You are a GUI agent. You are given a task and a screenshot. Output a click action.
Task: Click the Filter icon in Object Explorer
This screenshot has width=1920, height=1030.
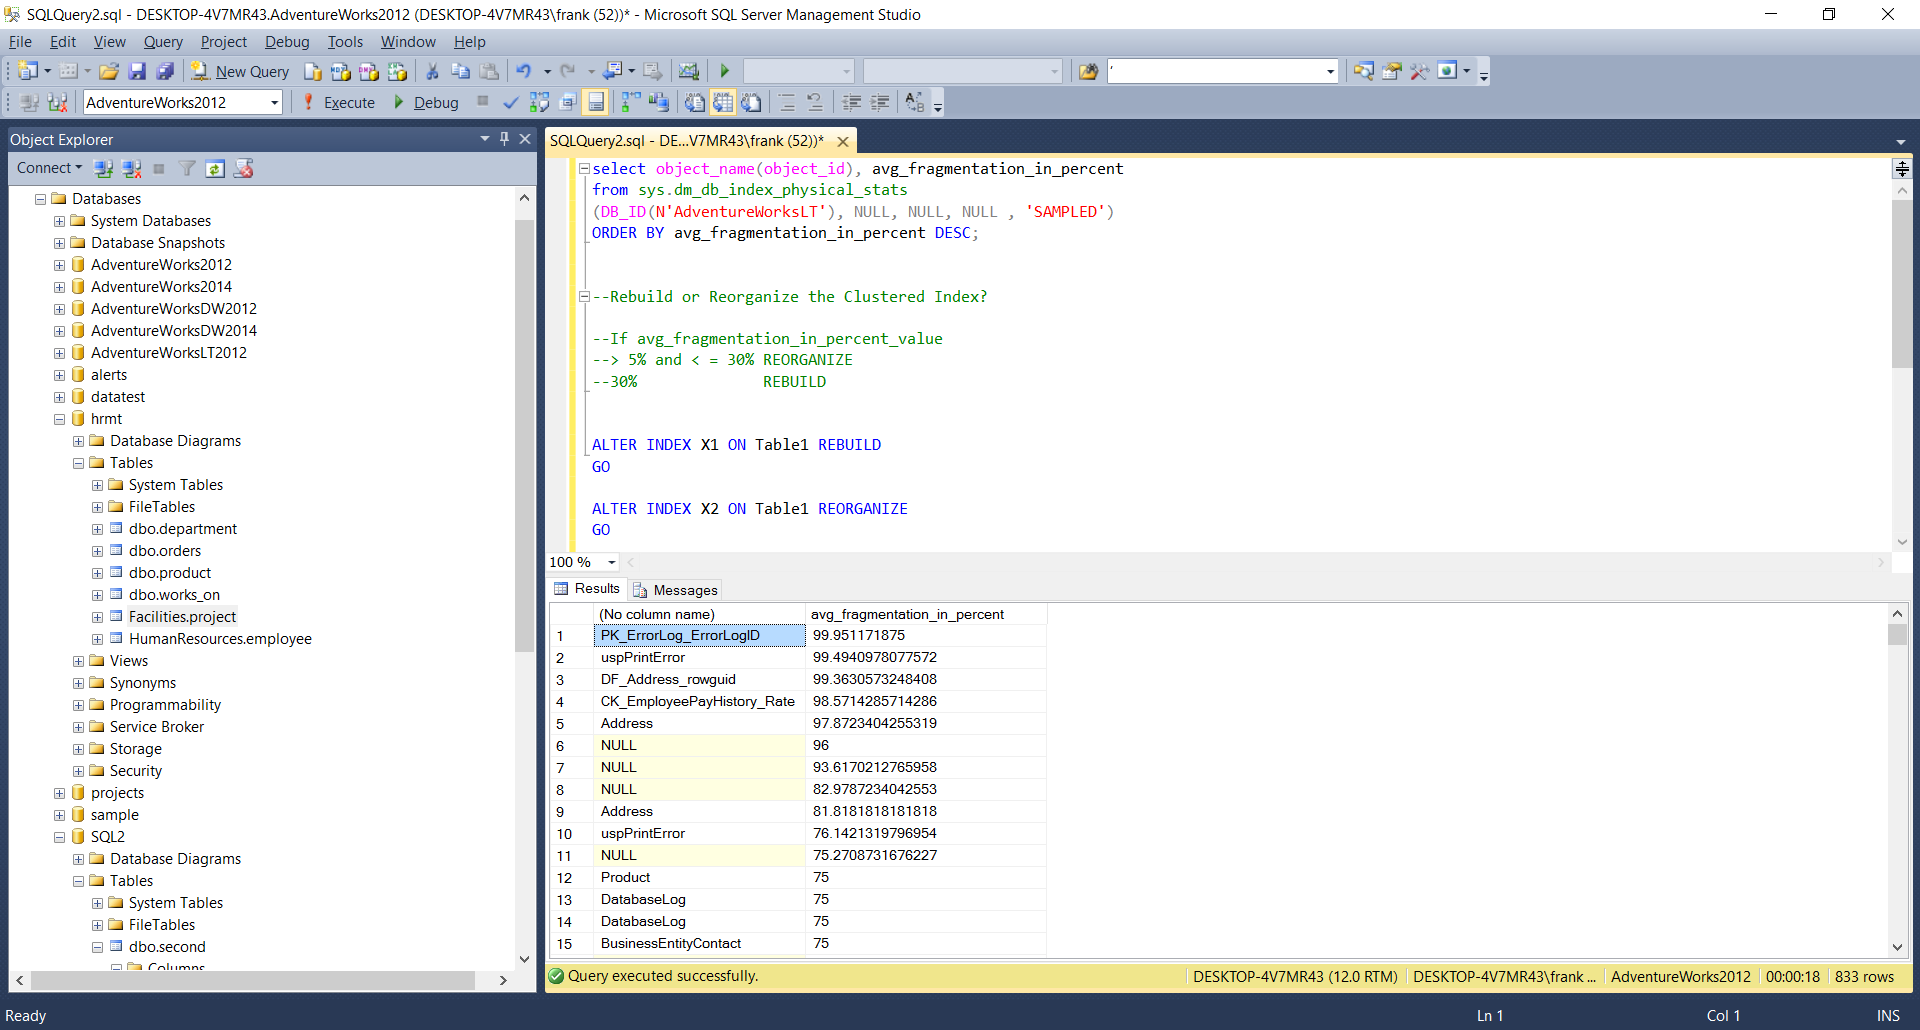point(187,168)
